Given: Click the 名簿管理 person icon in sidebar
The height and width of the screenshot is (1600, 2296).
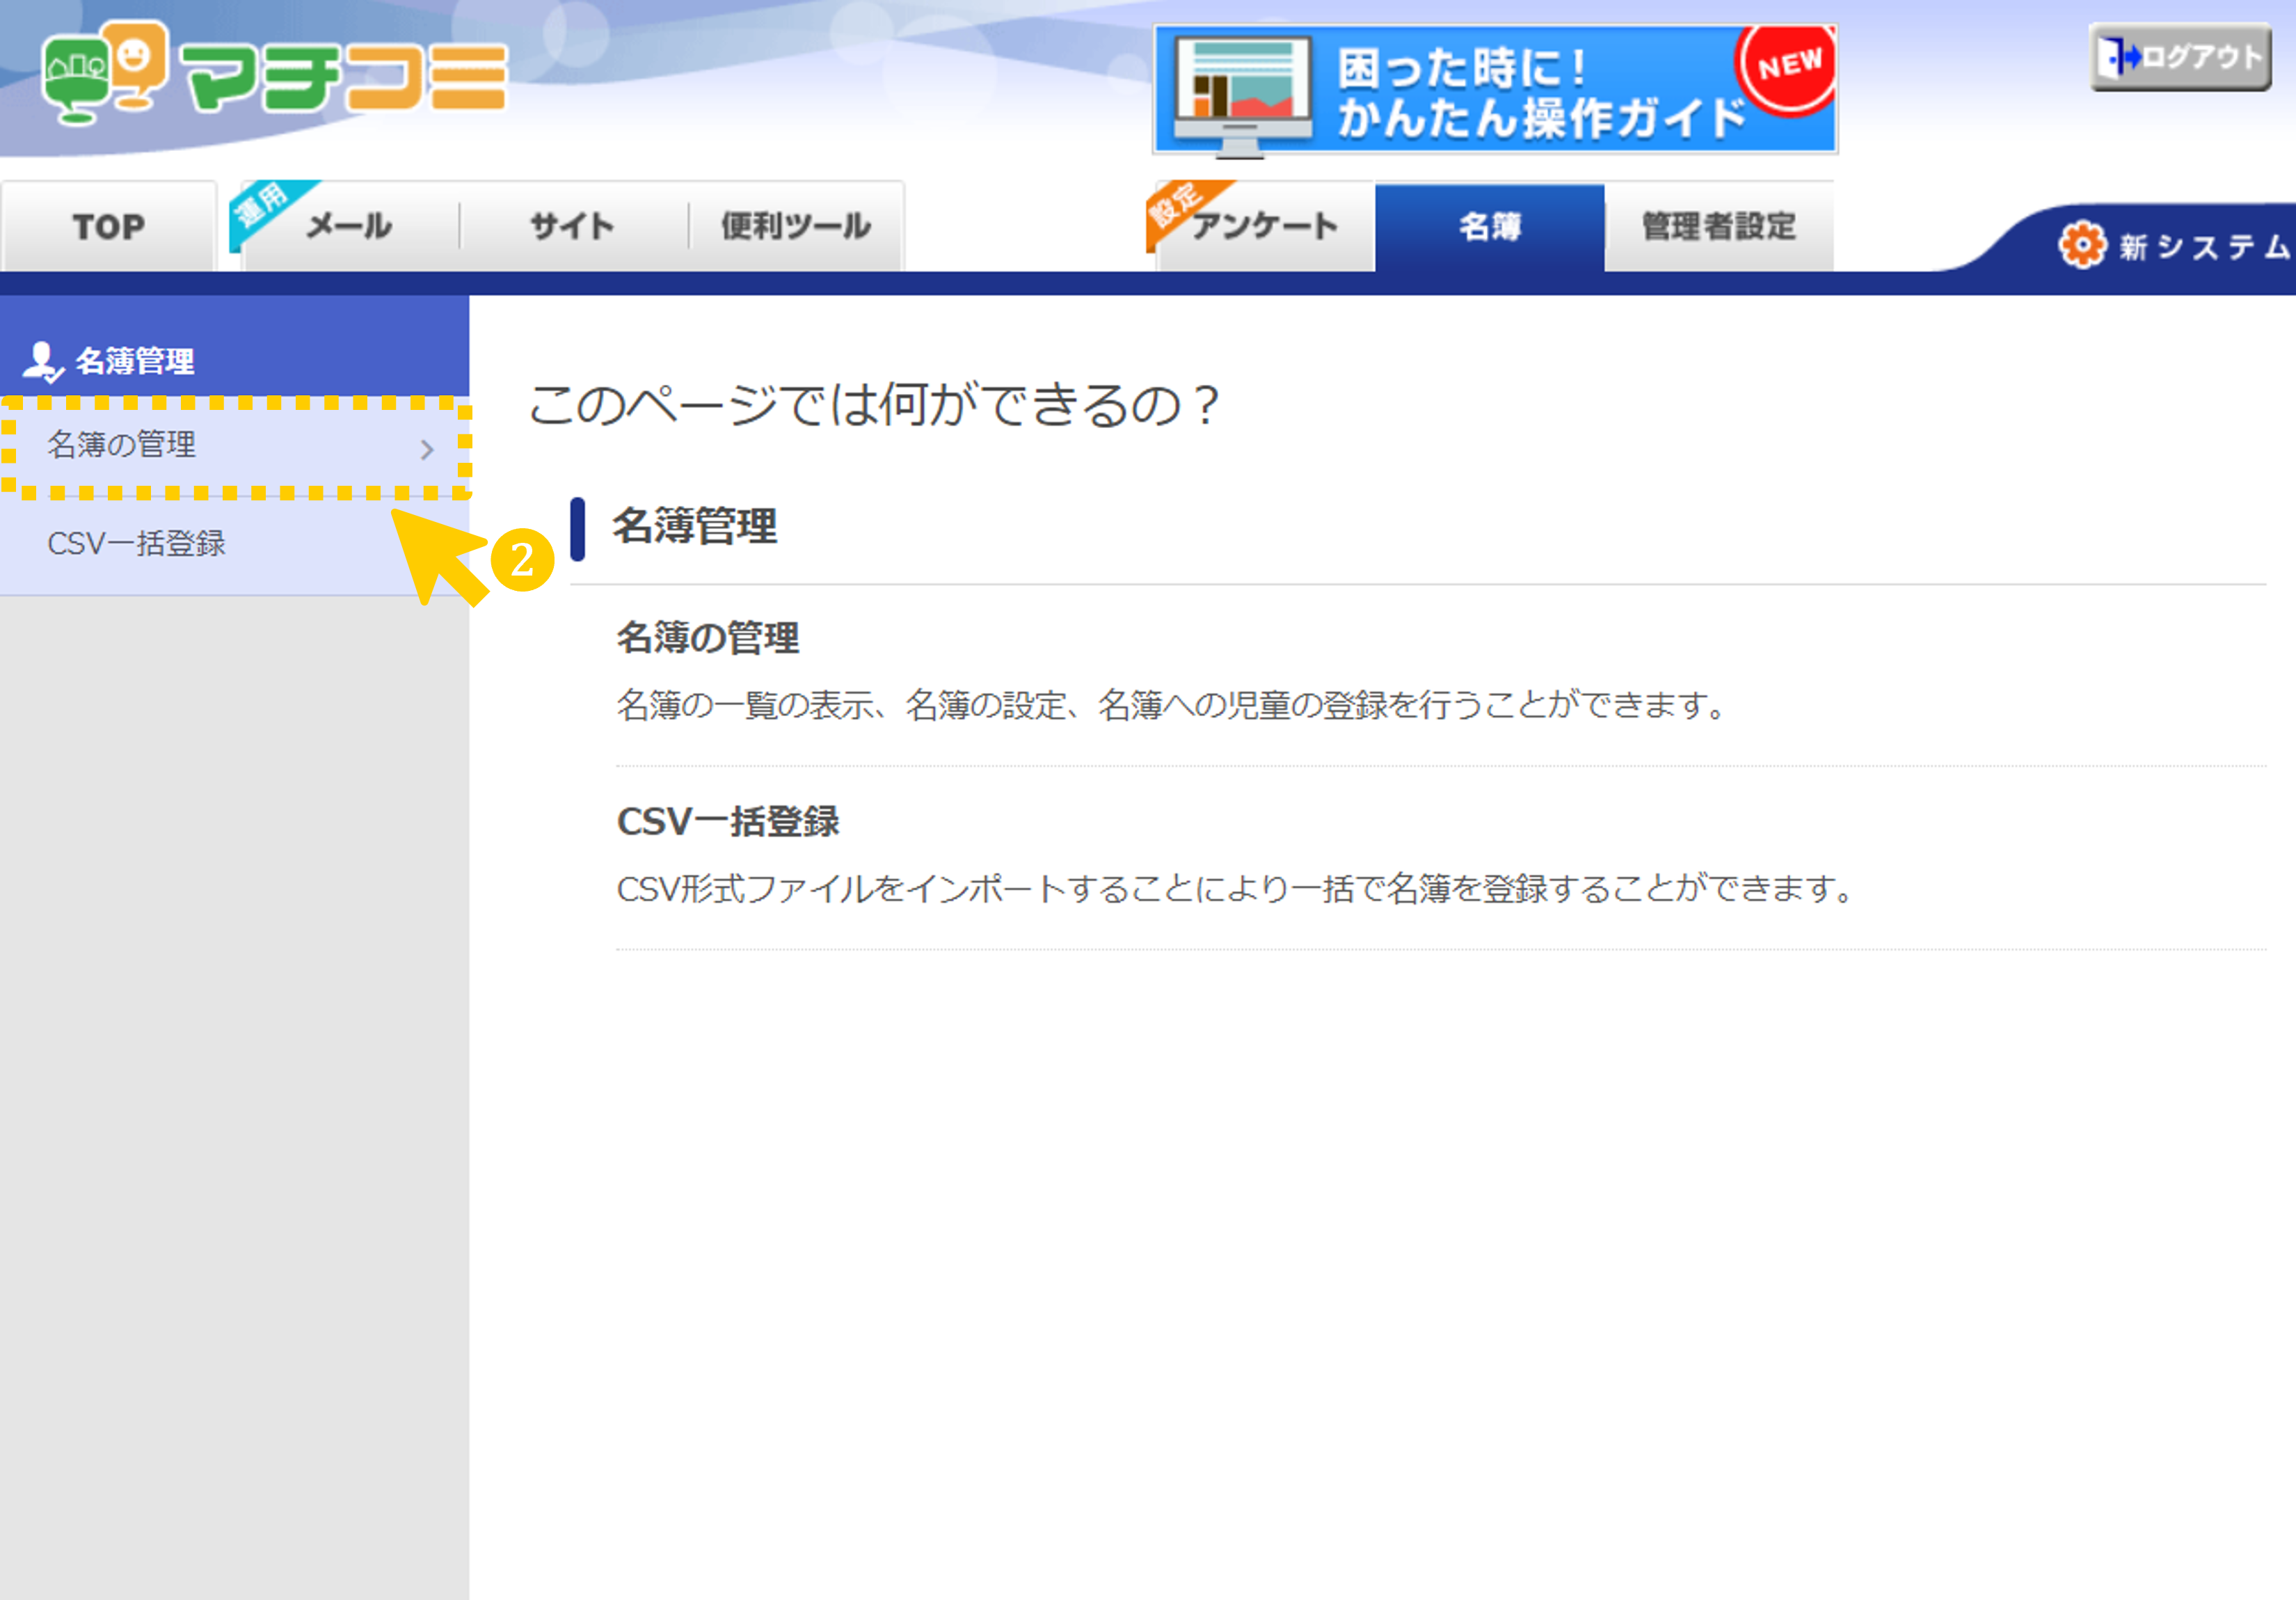Looking at the screenshot, I should click(x=43, y=362).
